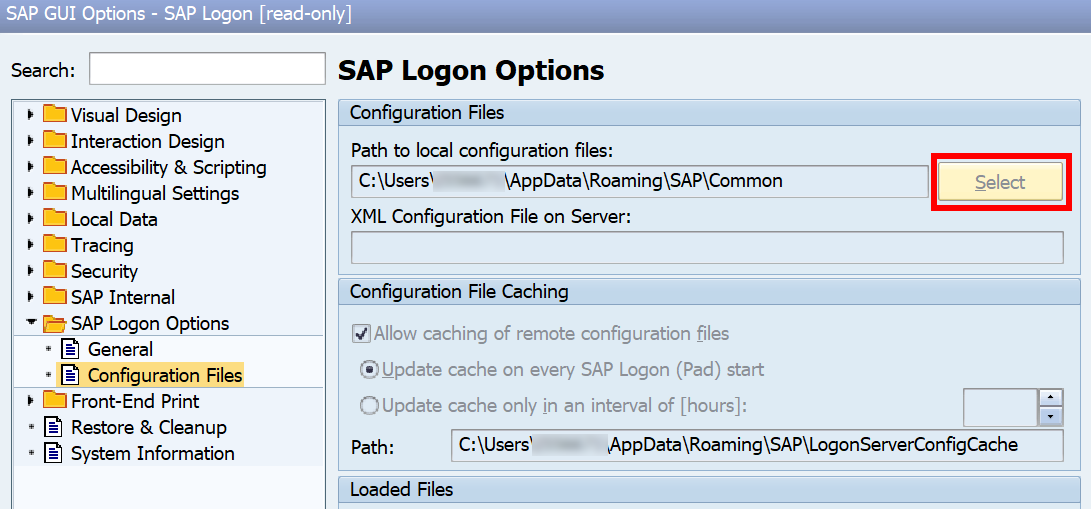Expand the Interaction Design node
Viewport: 1091px width, 509px height.
point(30,140)
